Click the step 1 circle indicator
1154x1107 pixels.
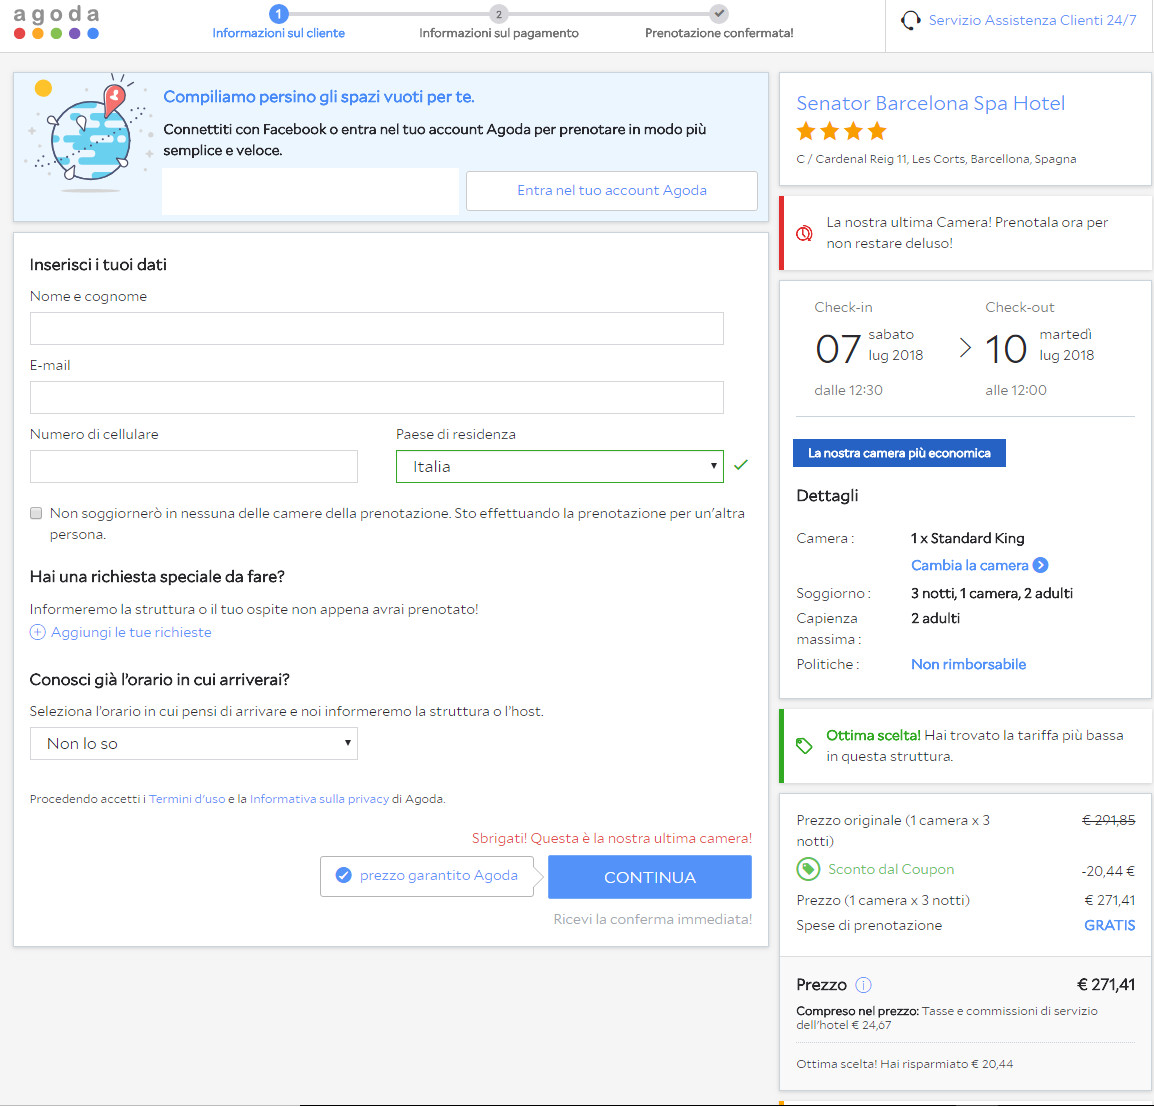click(x=278, y=13)
